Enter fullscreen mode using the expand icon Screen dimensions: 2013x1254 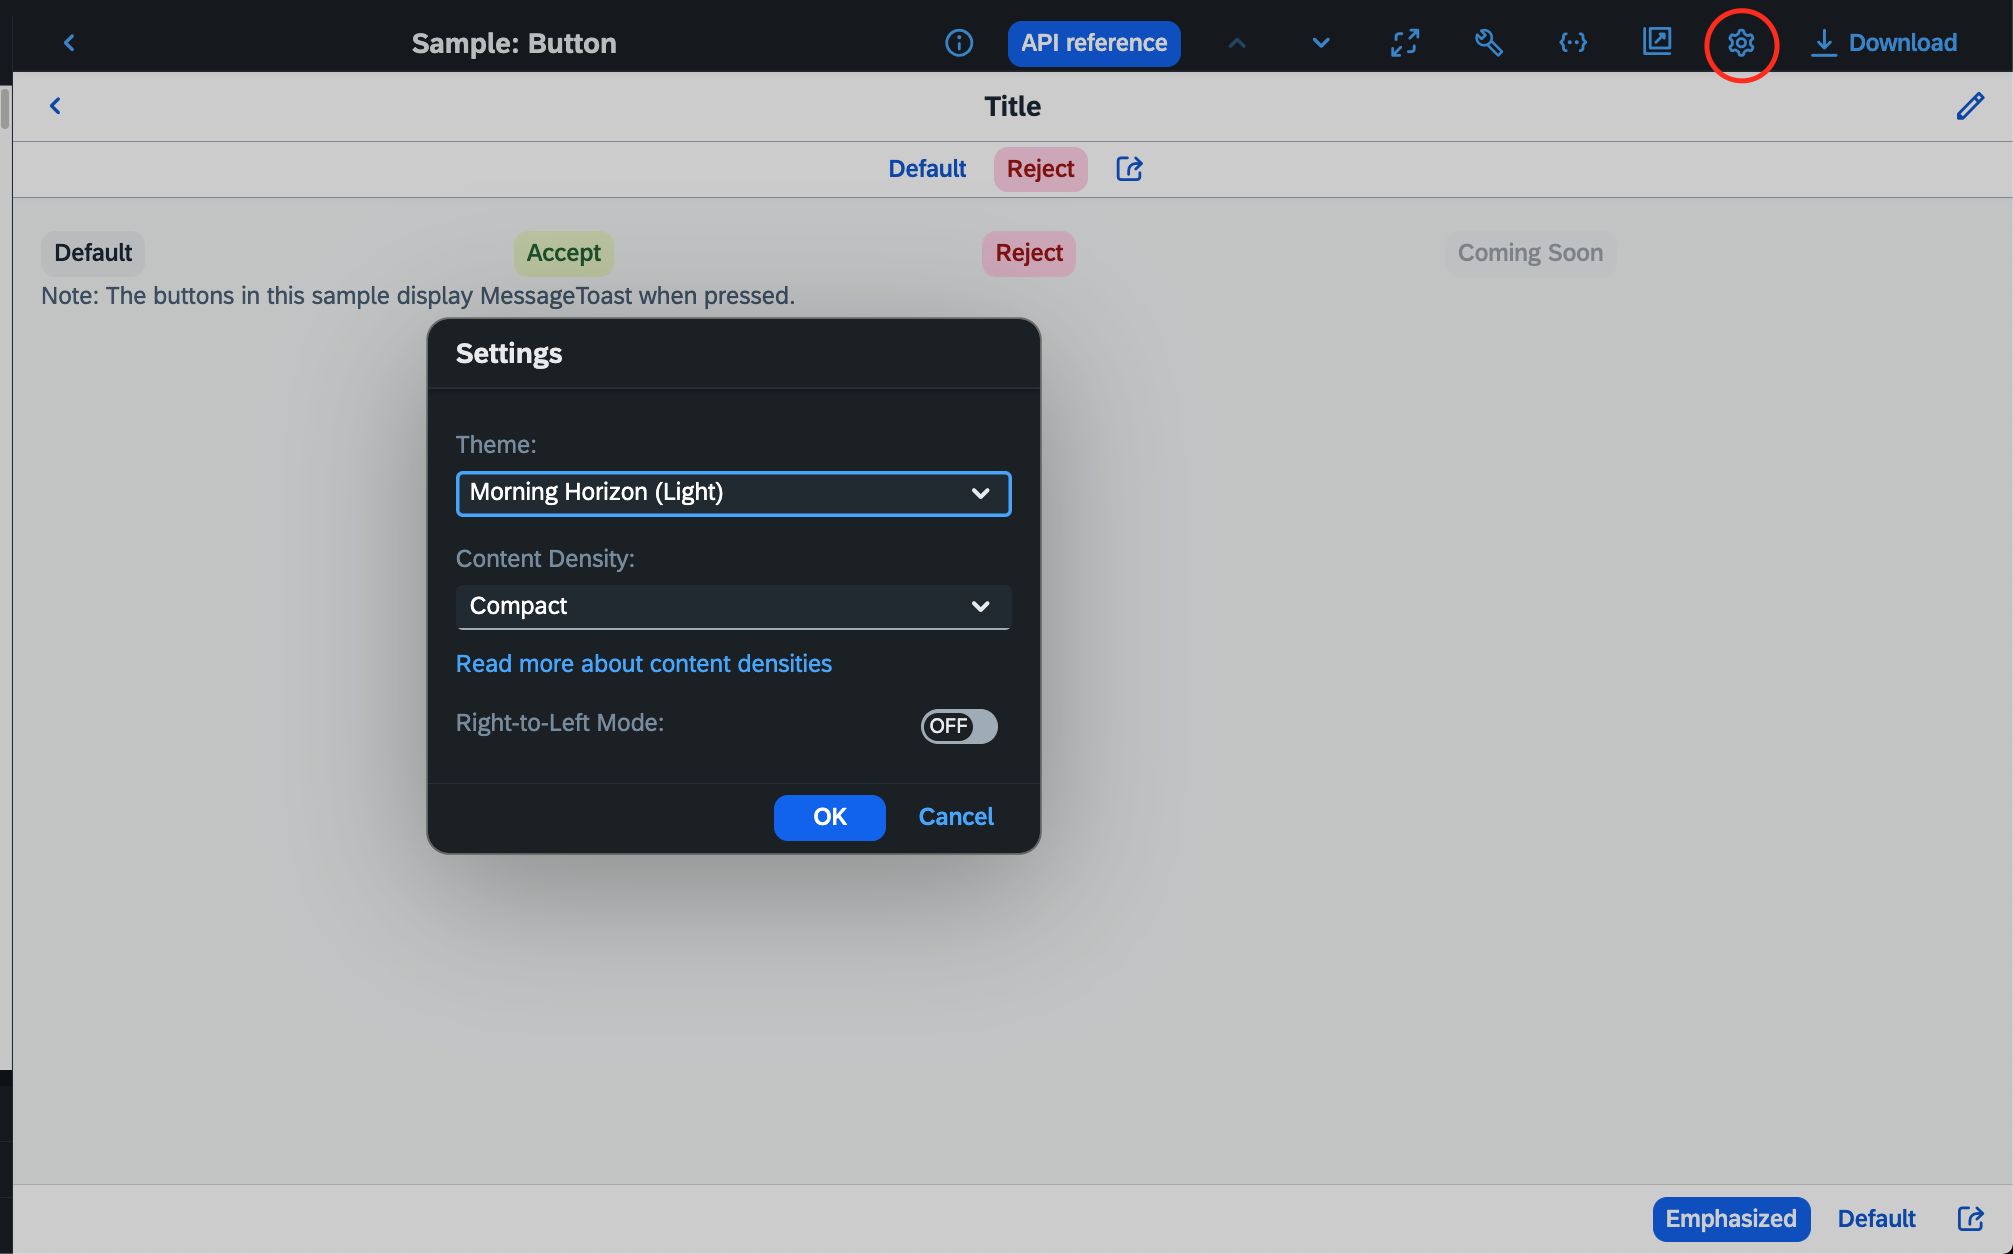(x=1404, y=43)
